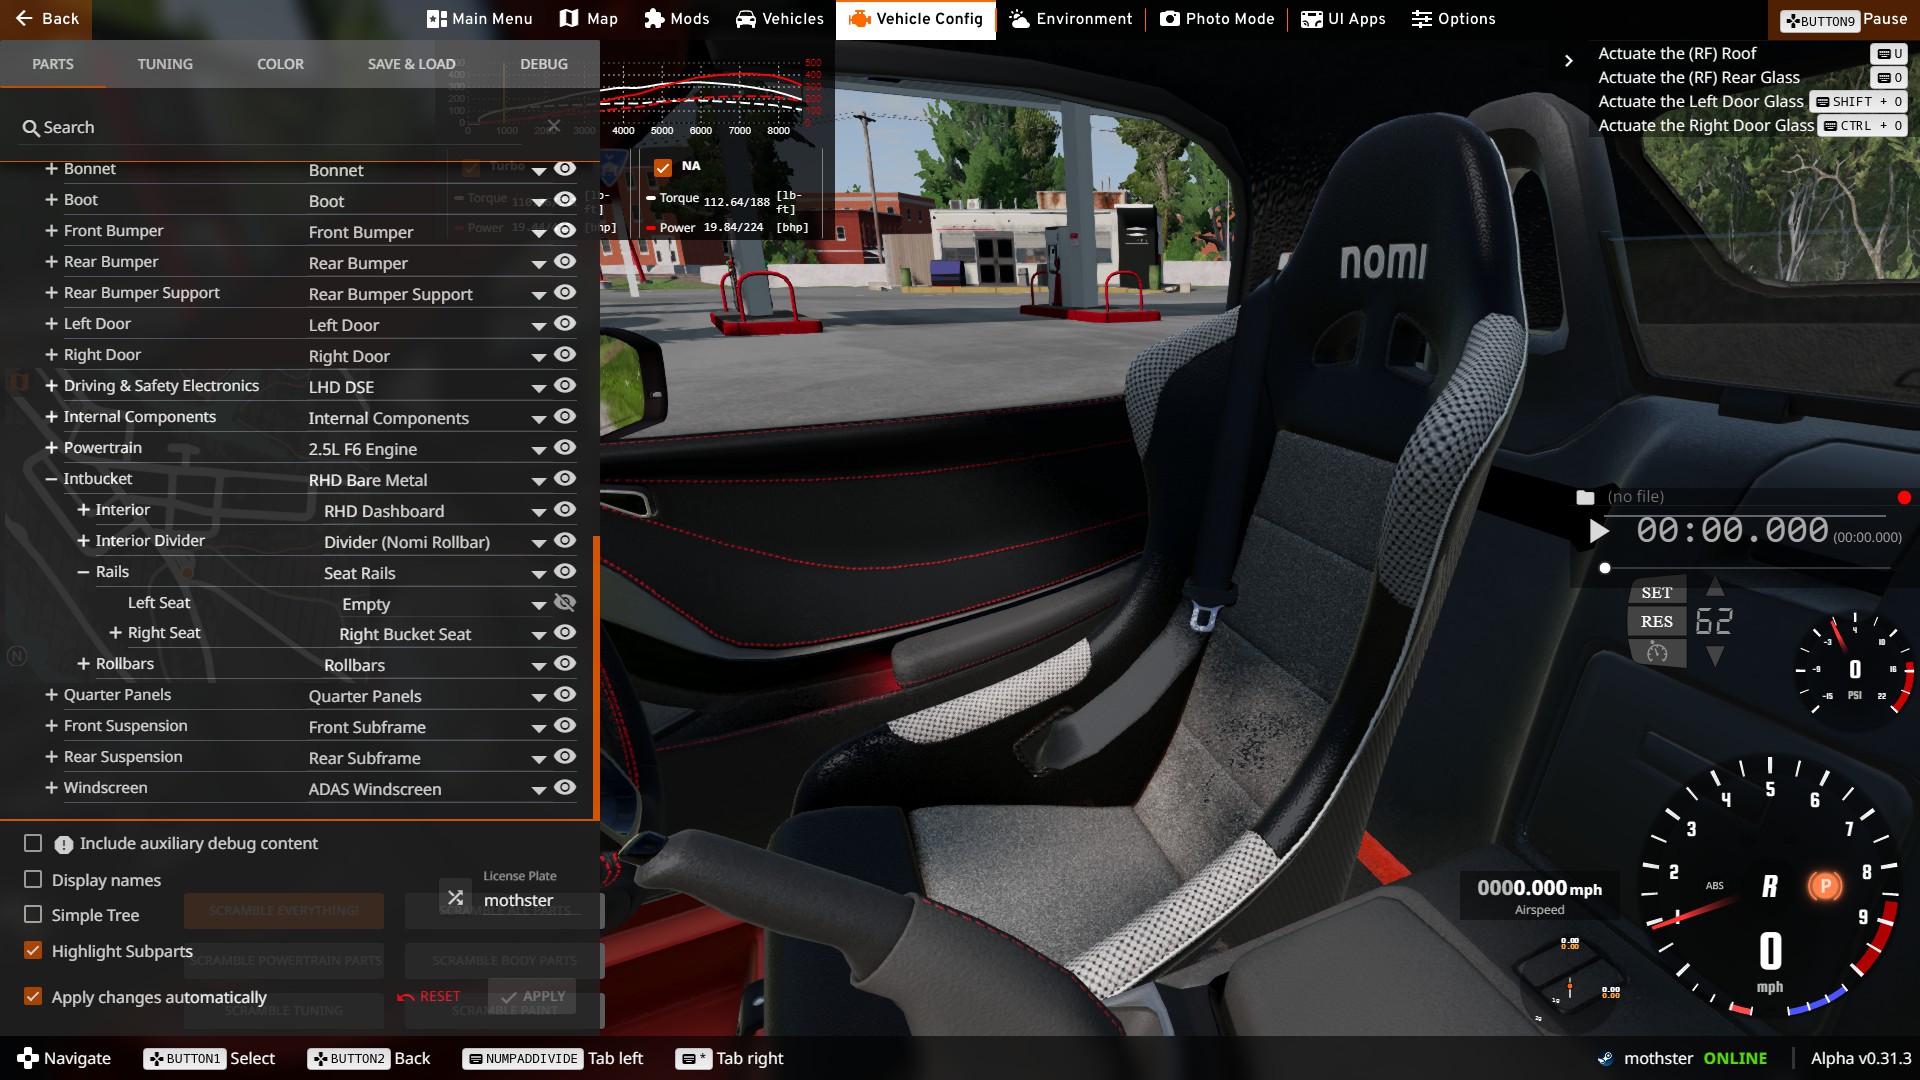Click the red replay record button

coord(1904,498)
